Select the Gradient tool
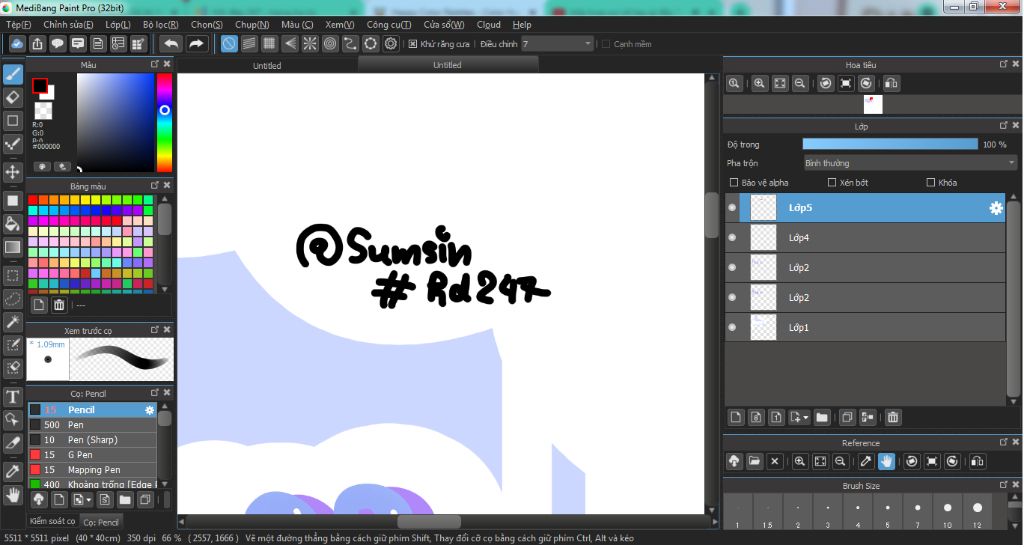1024x548 pixels. [x=12, y=248]
